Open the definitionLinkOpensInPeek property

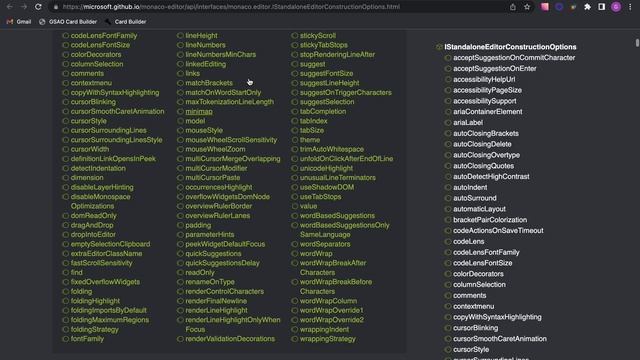[x=113, y=159]
